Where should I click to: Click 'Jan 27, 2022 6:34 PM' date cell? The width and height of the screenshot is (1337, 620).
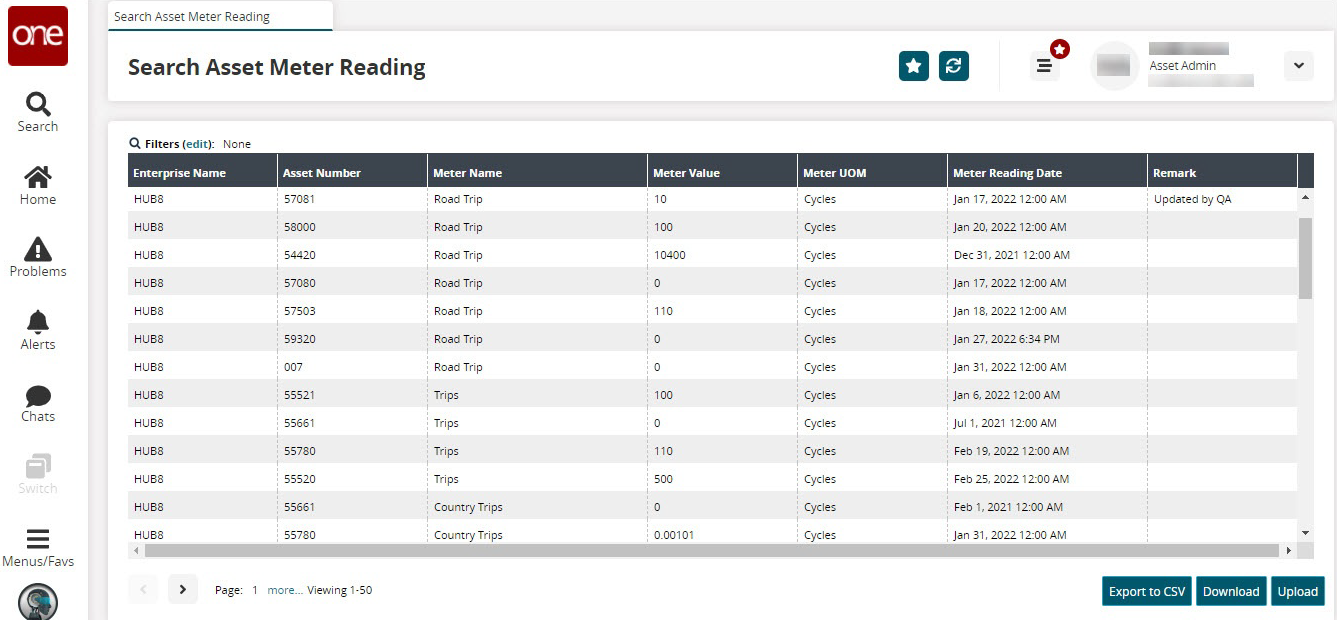point(1047,339)
